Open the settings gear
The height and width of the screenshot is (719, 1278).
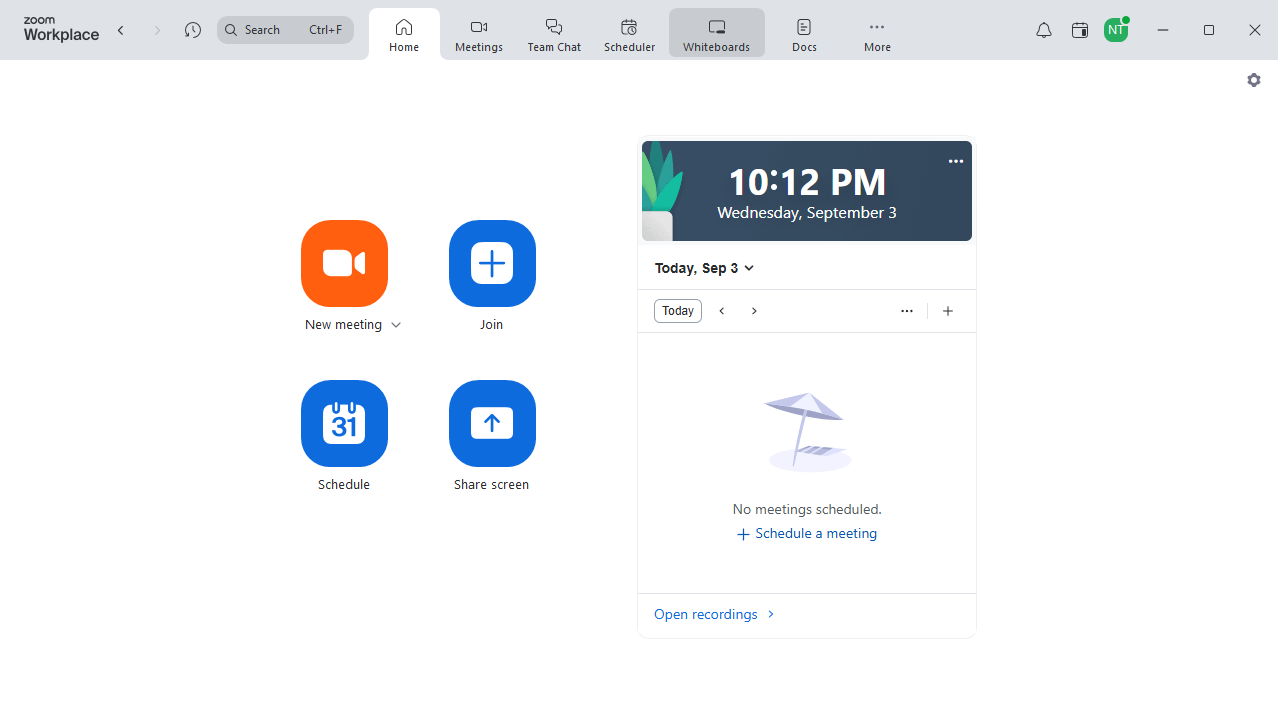click(1253, 80)
